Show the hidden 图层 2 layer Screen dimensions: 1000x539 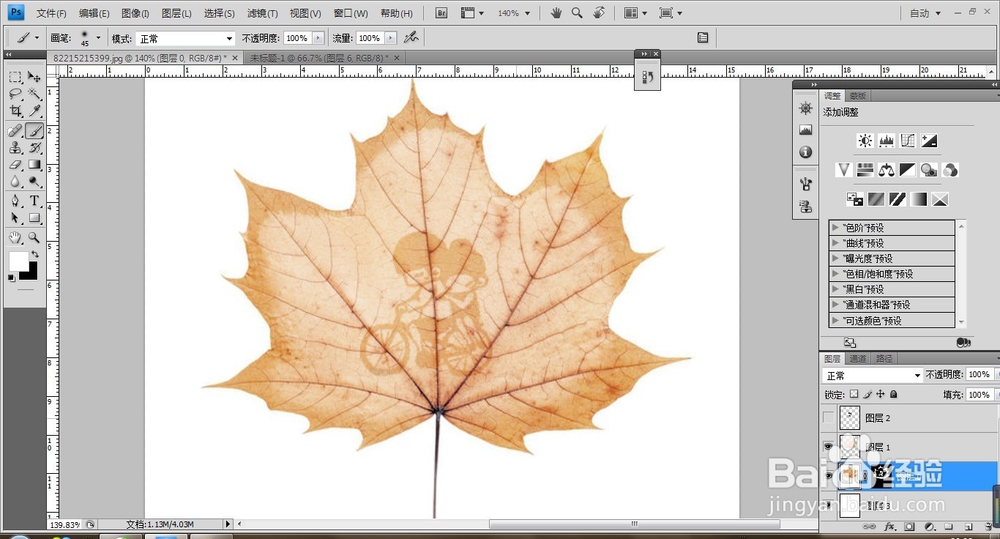point(828,418)
